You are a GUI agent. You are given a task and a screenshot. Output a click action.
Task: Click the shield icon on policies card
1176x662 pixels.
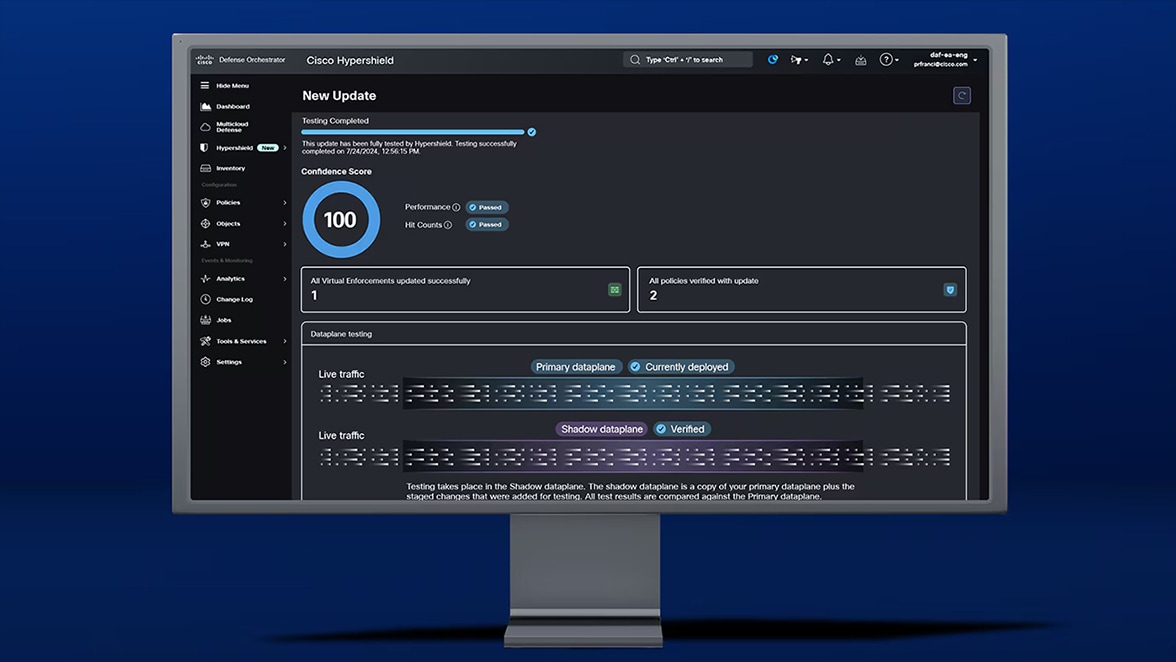click(950, 289)
